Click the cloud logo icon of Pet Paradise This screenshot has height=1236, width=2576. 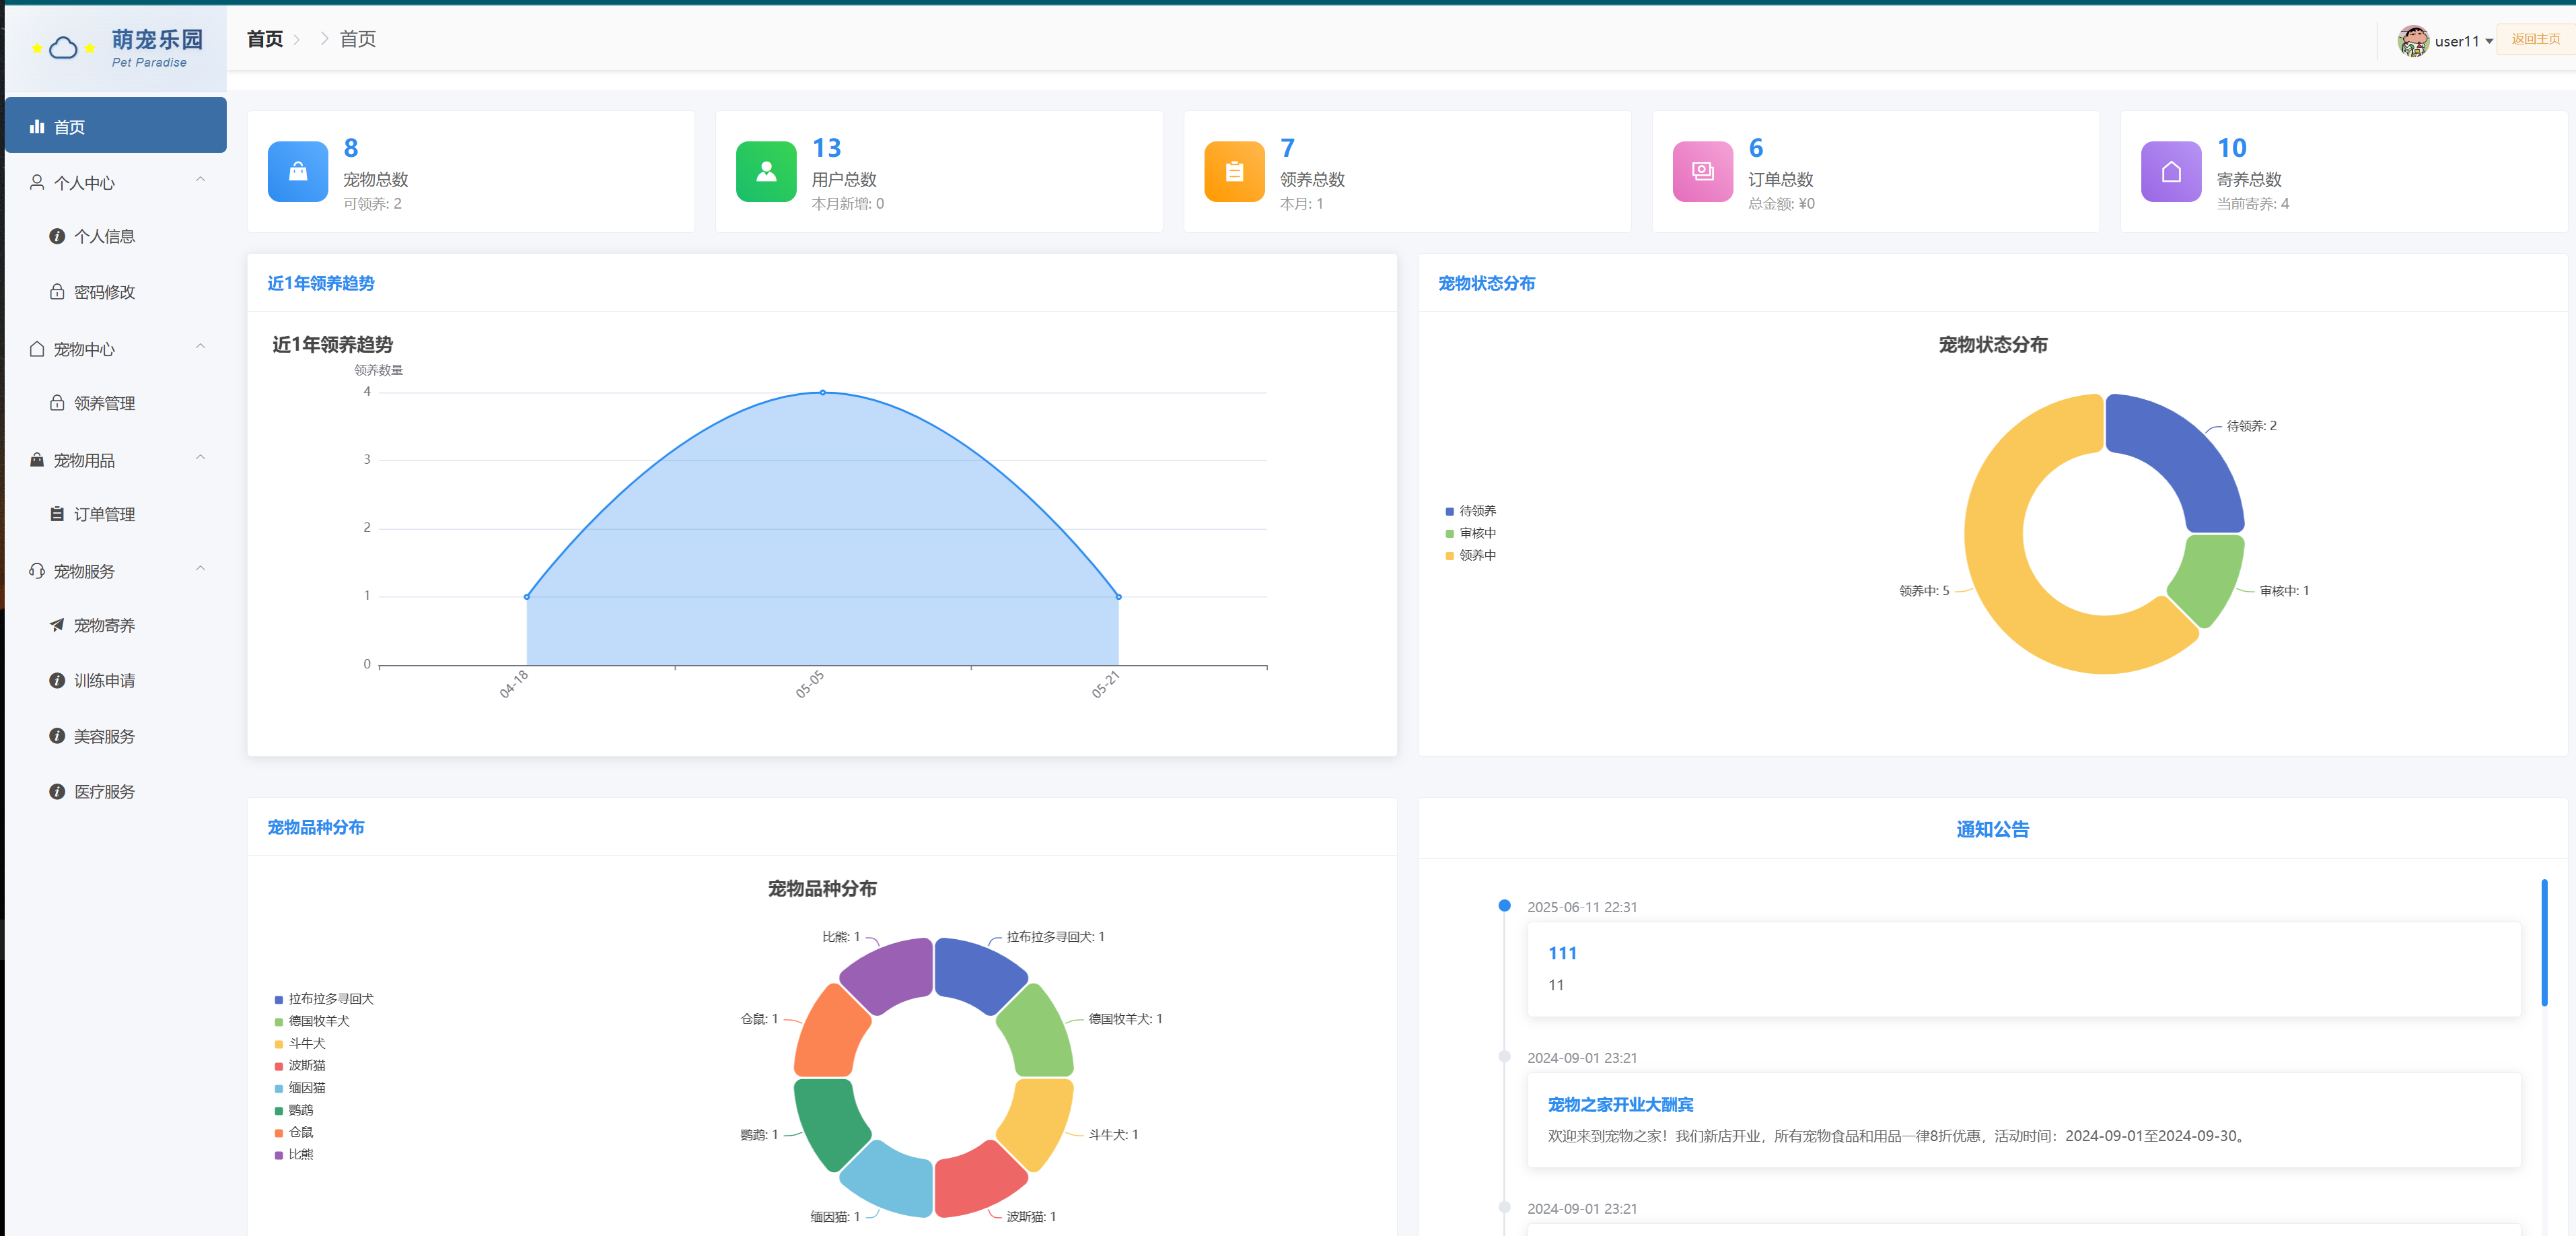click(x=63, y=47)
